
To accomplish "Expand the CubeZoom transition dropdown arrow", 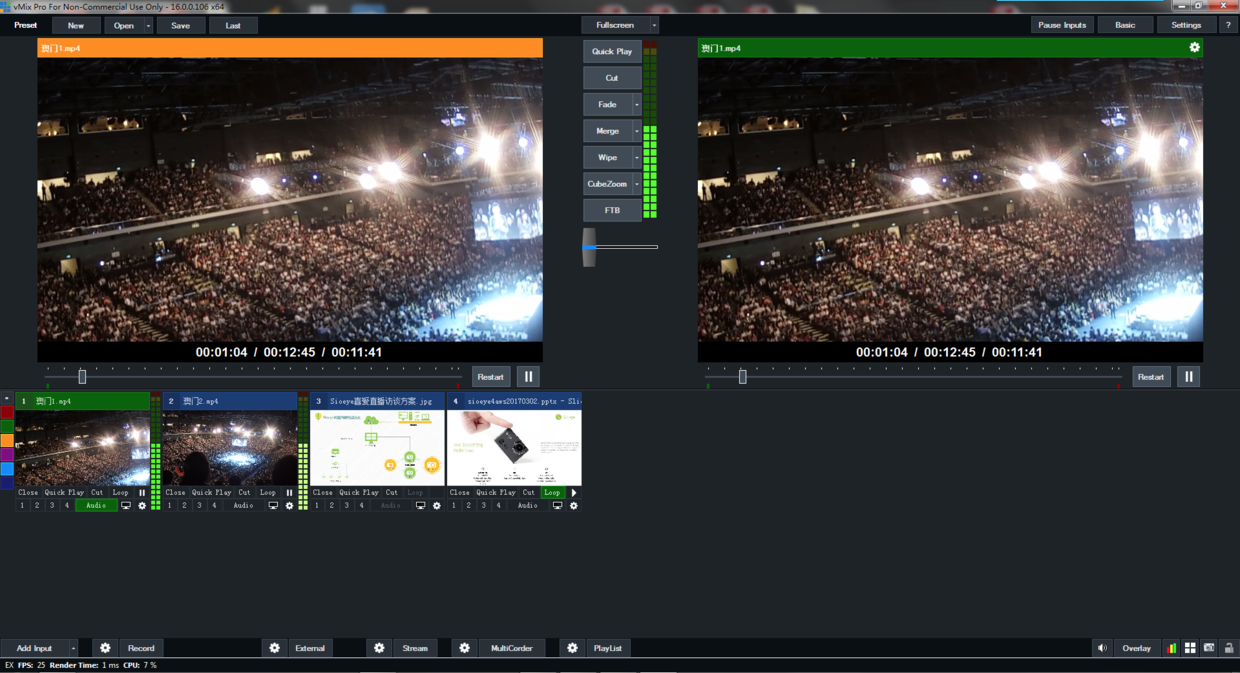I will 636,184.
